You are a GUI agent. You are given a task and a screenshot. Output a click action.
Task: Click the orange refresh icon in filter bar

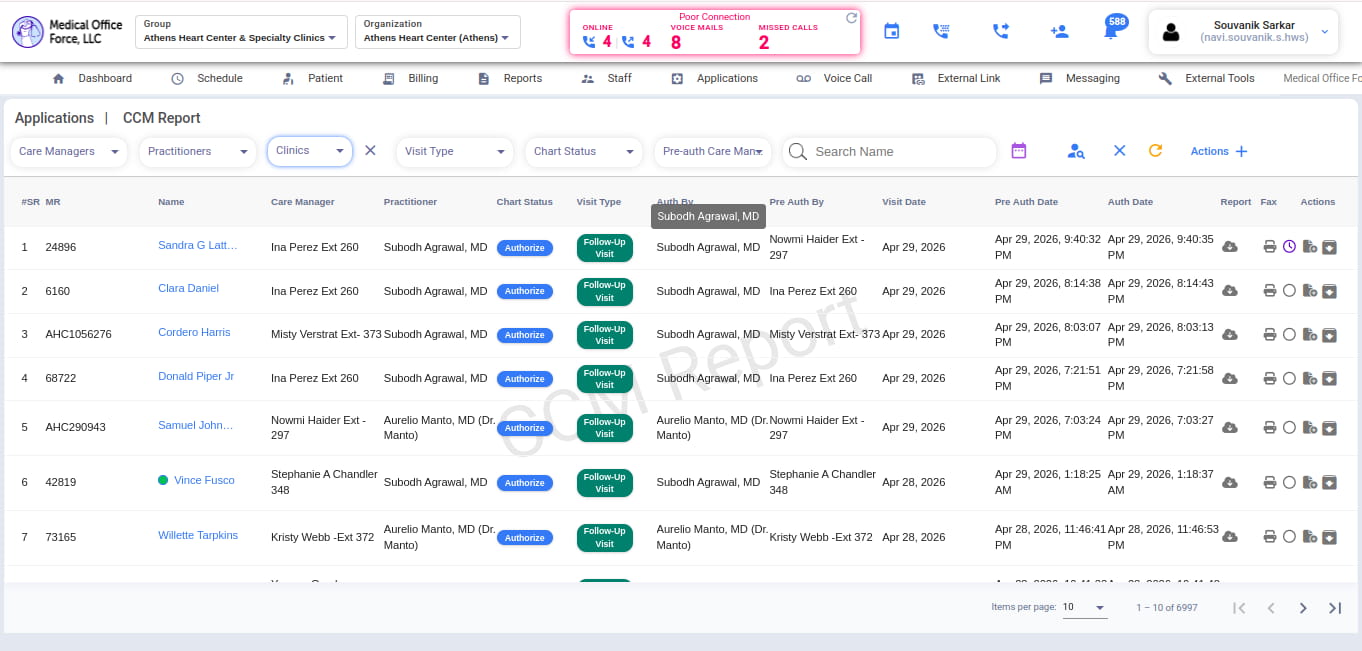coord(1155,151)
